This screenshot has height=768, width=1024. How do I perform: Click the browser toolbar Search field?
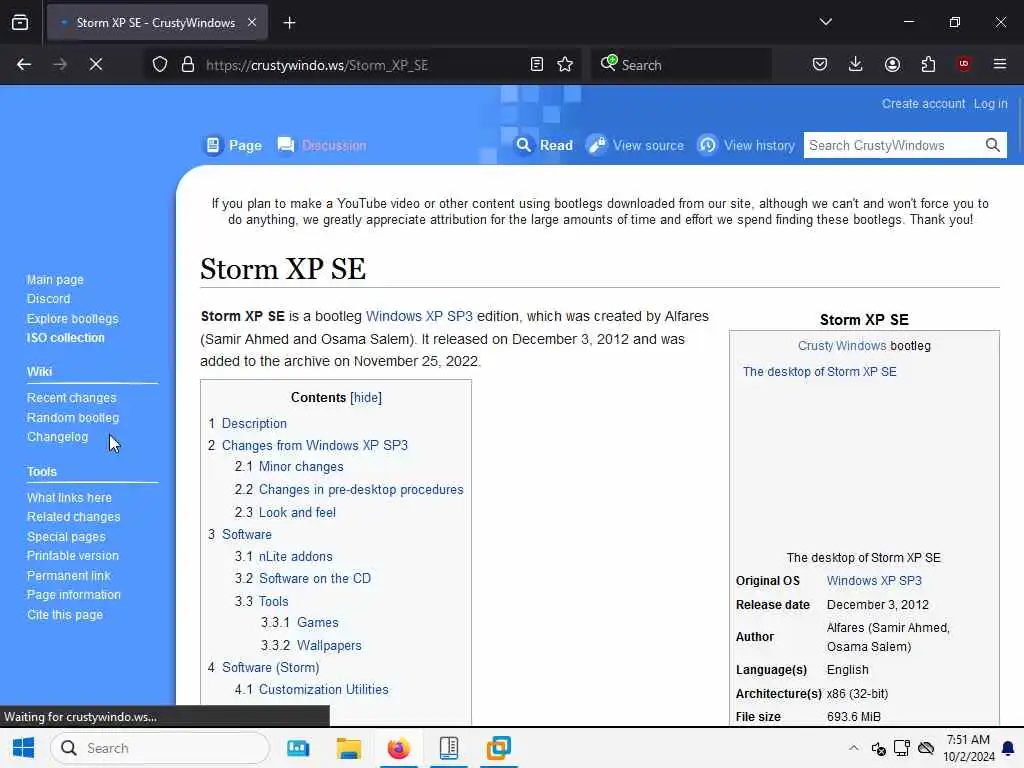click(x=681, y=64)
